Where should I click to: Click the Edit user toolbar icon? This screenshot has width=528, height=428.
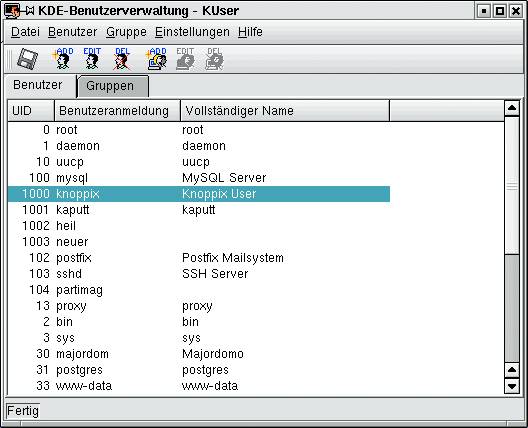pyautogui.click(x=92, y=59)
